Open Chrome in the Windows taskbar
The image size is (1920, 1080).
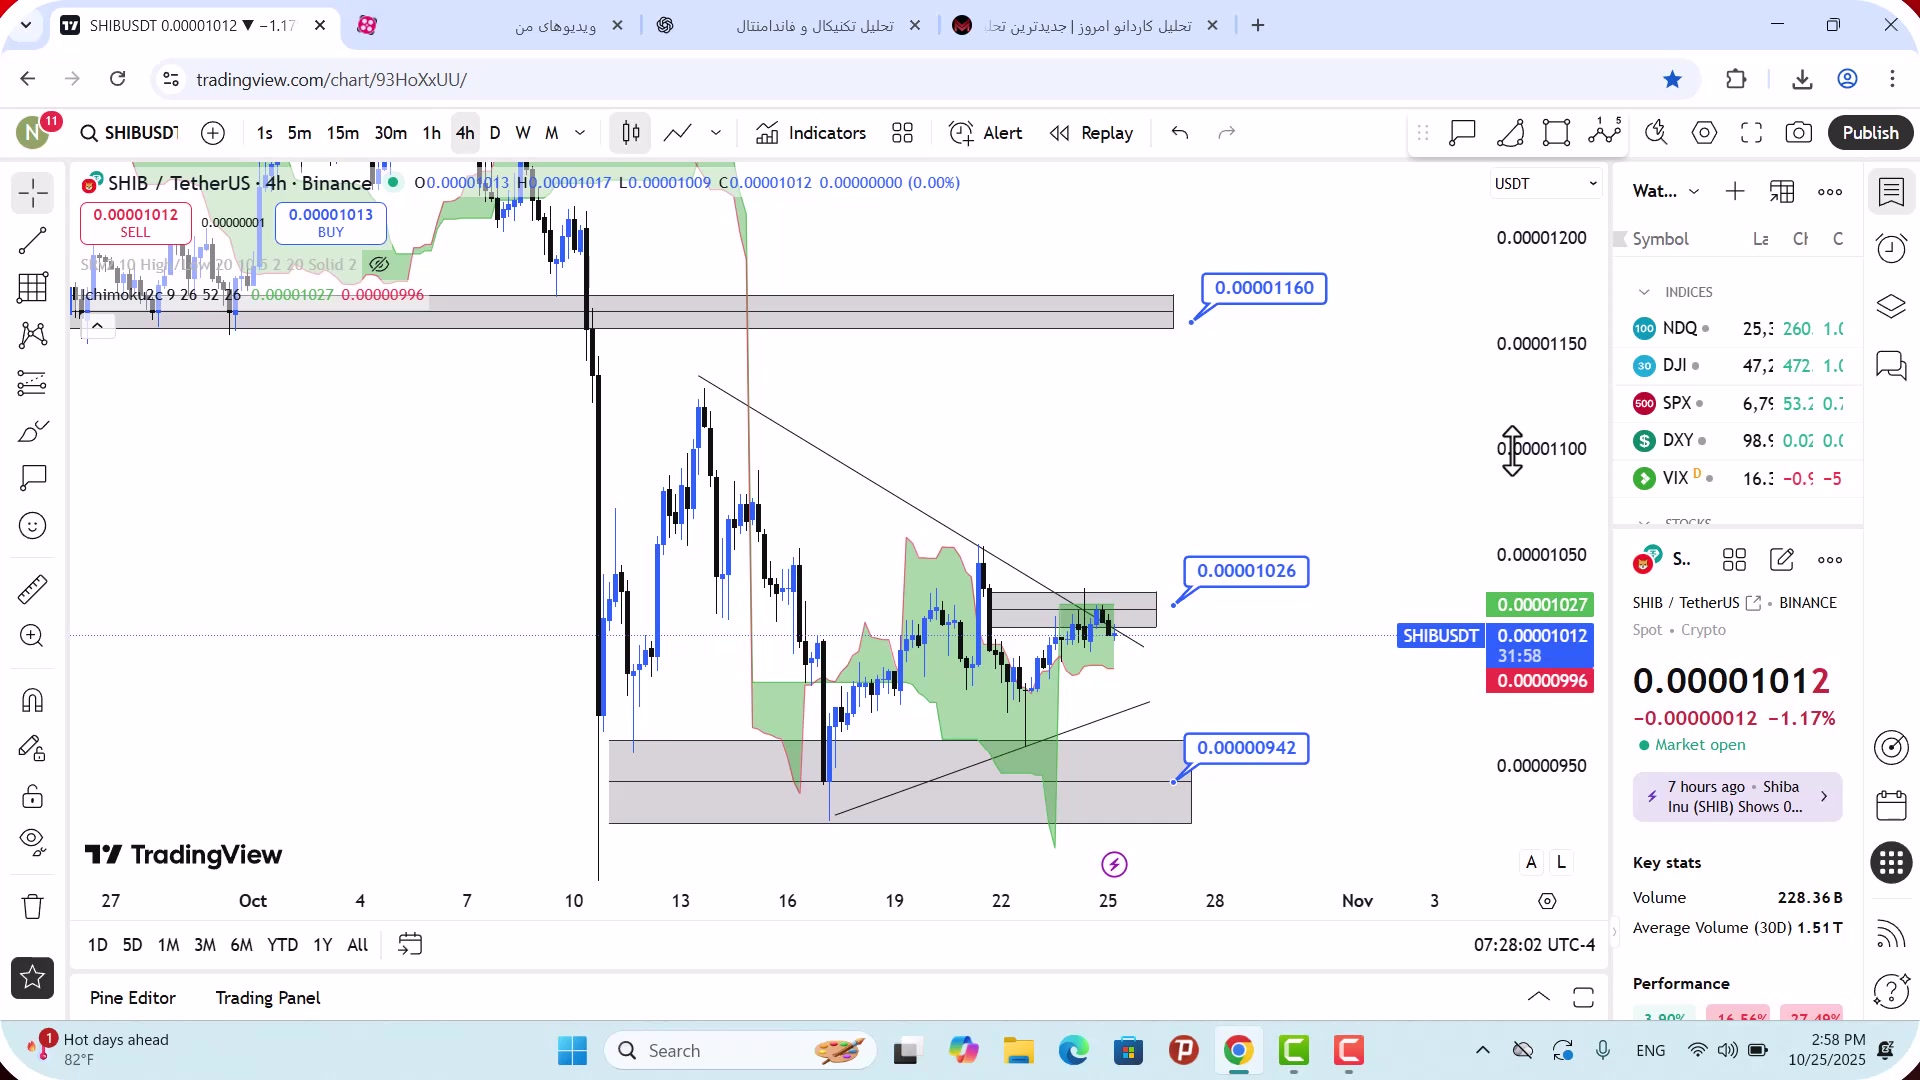(x=1238, y=1051)
